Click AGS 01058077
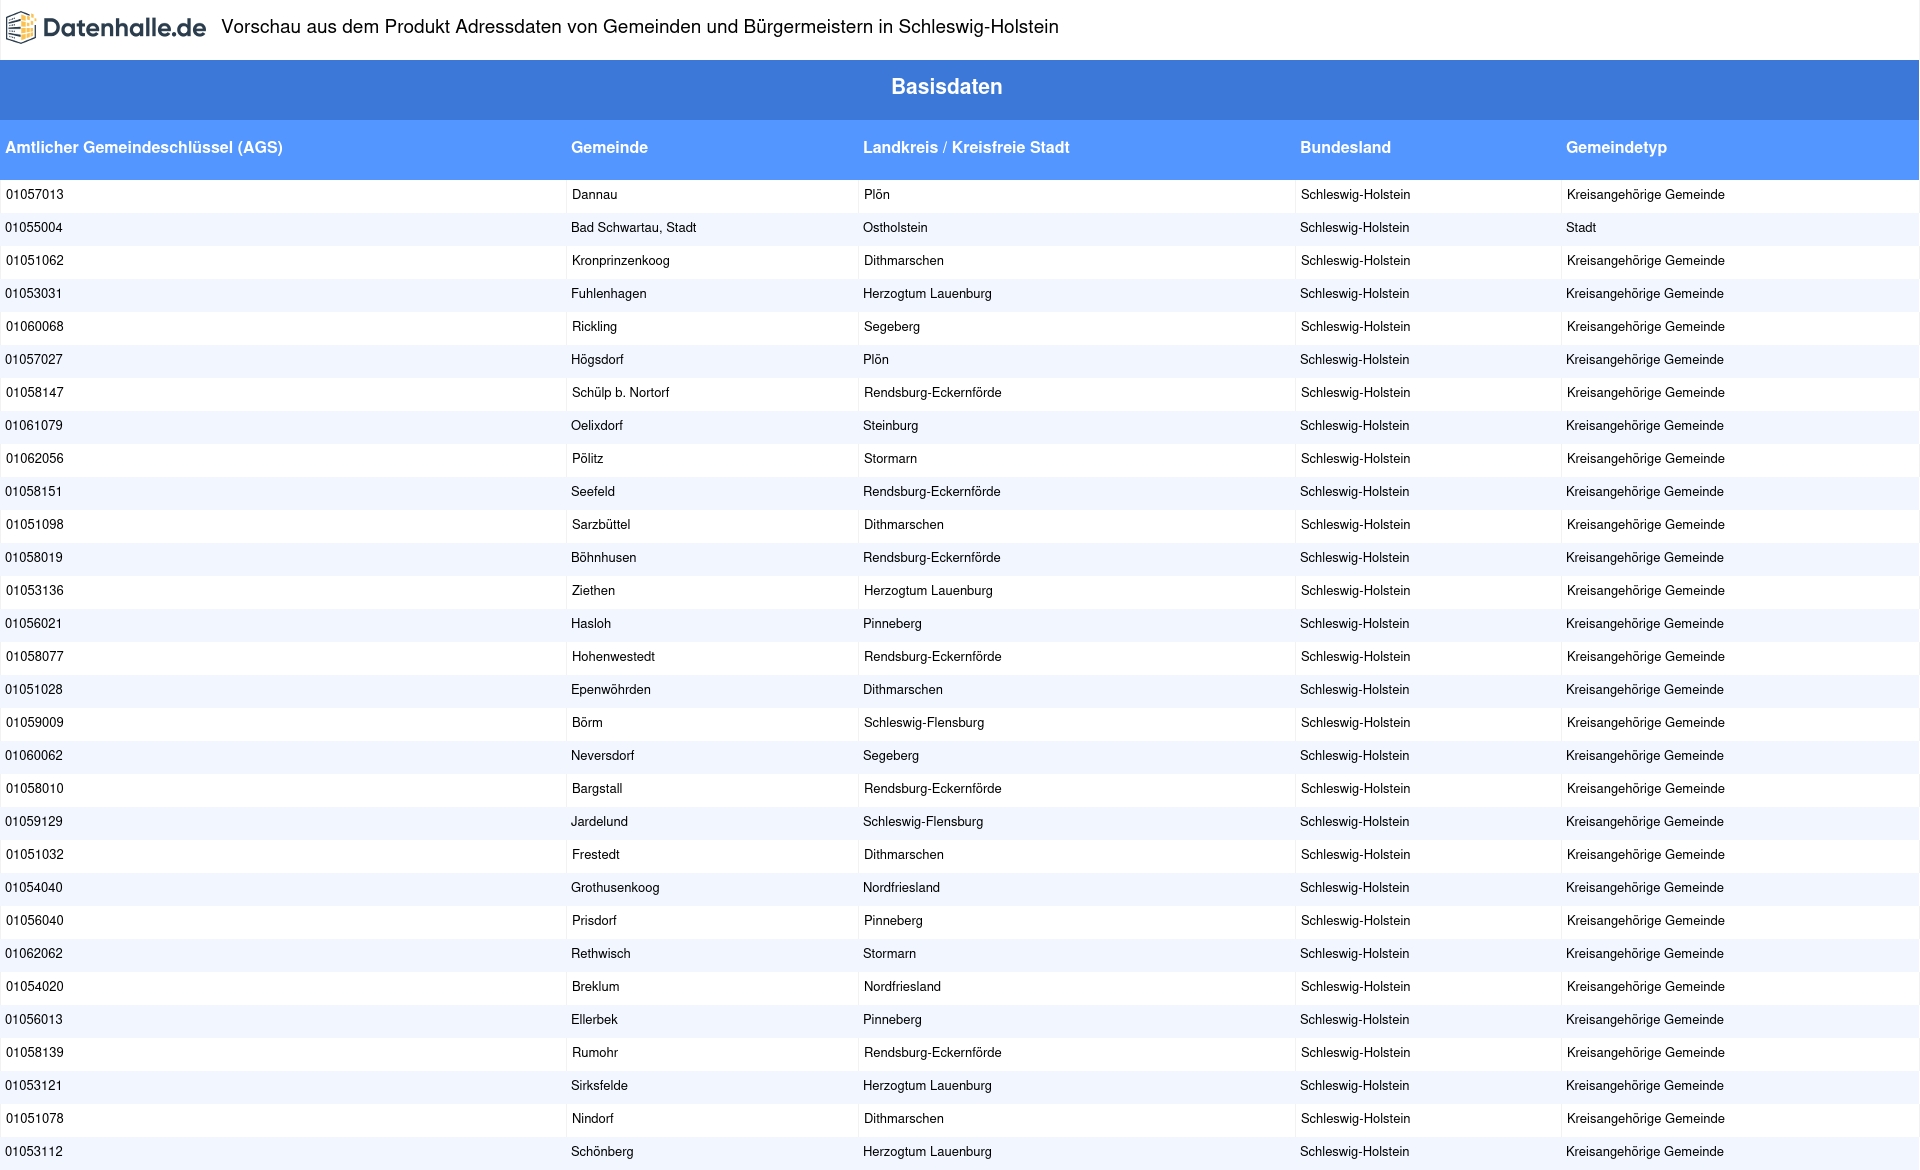Image resolution: width=1920 pixels, height=1170 pixels. 35,657
